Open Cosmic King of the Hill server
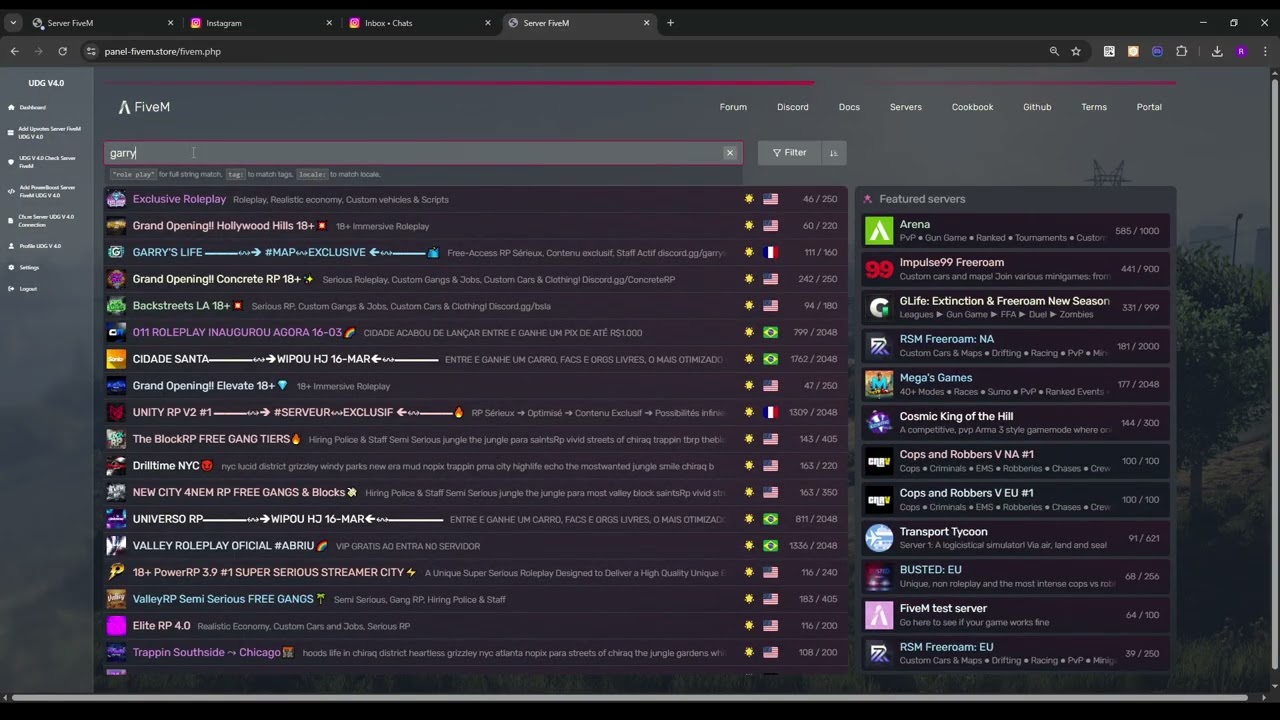Screen dimensions: 1280x720 click(x=1015, y=423)
